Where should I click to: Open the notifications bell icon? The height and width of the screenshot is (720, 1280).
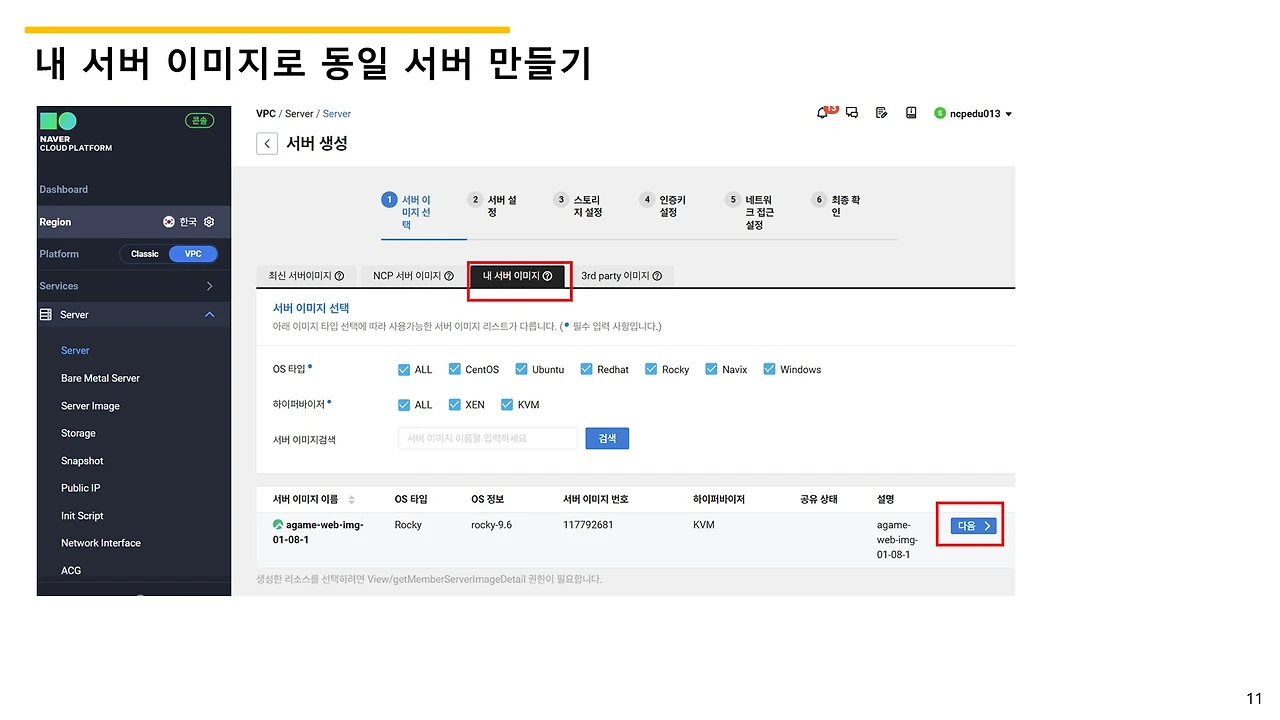click(x=822, y=113)
